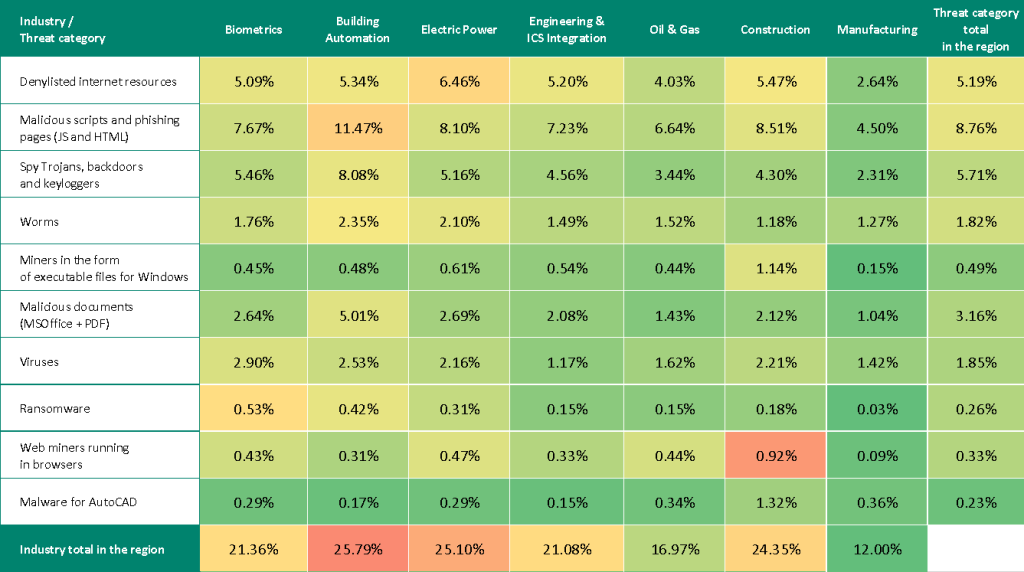Image resolution: width=1024 pixels, height=572 pixels.
Task: Click the 12.00% Manufacturing total cell
Action: [x=877, y=549]
